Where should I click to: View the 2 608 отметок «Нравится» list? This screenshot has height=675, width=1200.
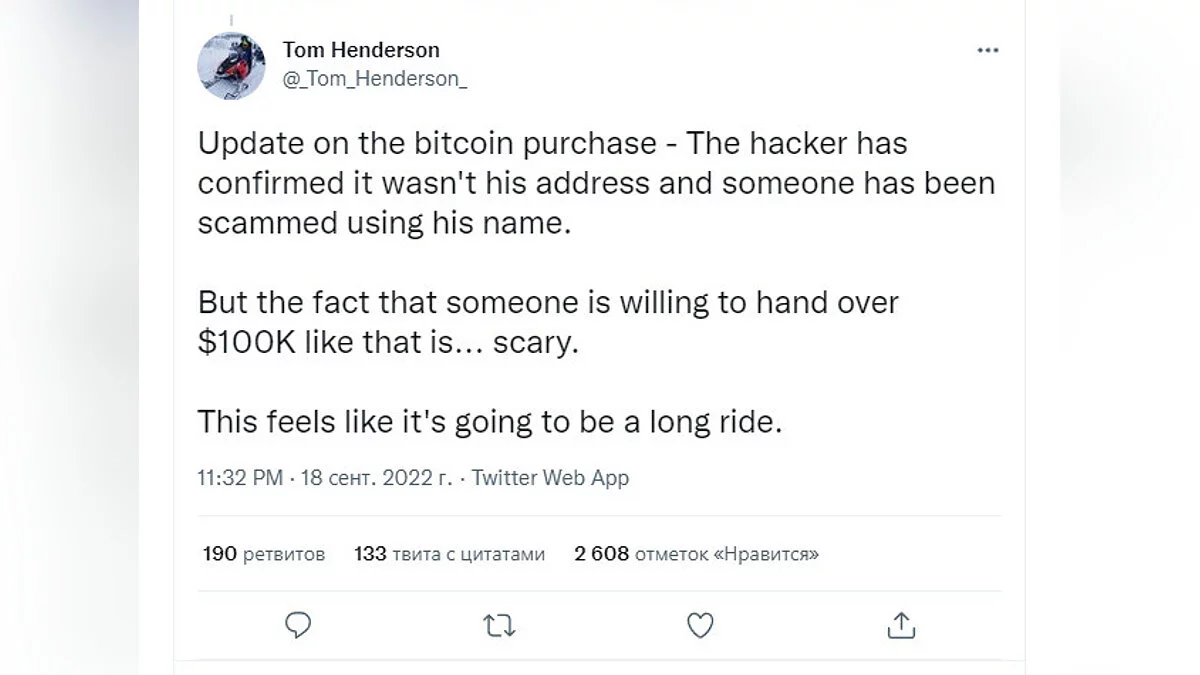(696, 553)
